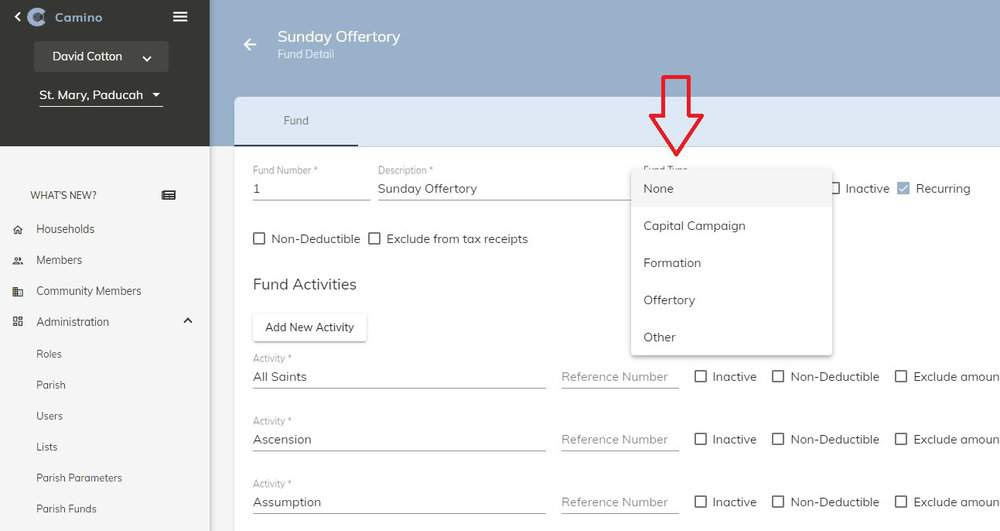This screenshot has height=531, width=1000.
Task: Choose Other fund type
Action: pyautogui.click(x=732, y=337)
